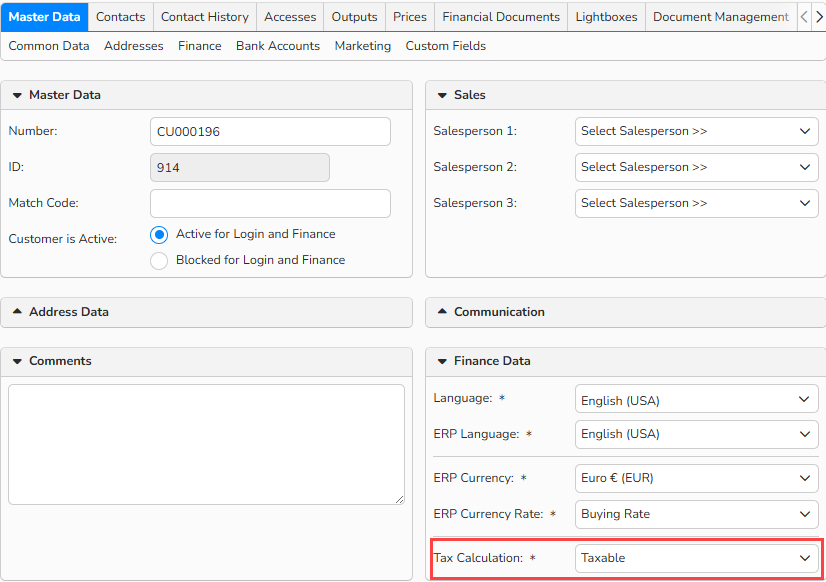Viewport: 826px width, 582px height.
Task: Open the Document Management tab
Action: 721,17
